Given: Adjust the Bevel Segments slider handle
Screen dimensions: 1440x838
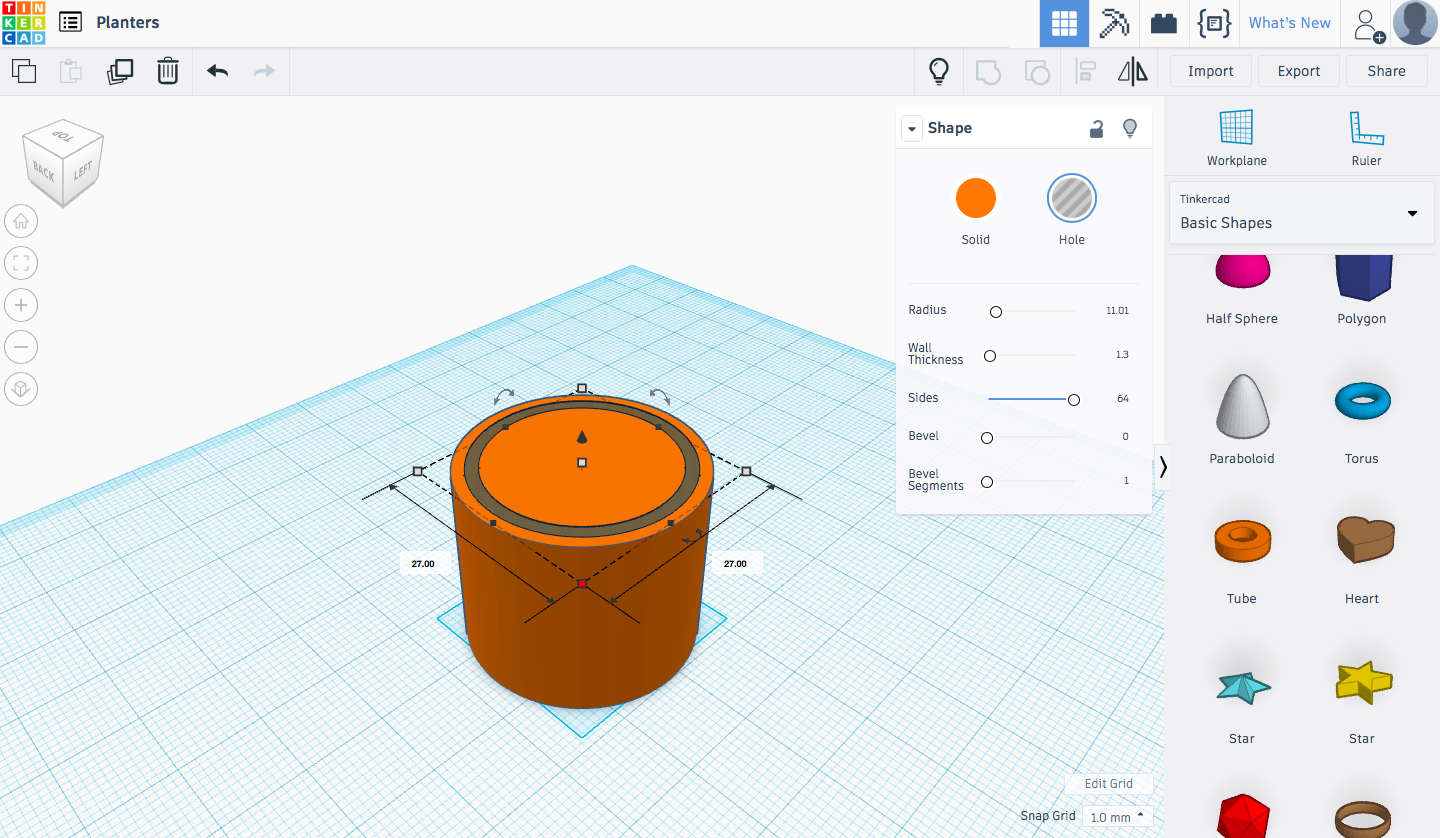Looking at the screenshot, I should pyautogui.click(x=987, y=482).
